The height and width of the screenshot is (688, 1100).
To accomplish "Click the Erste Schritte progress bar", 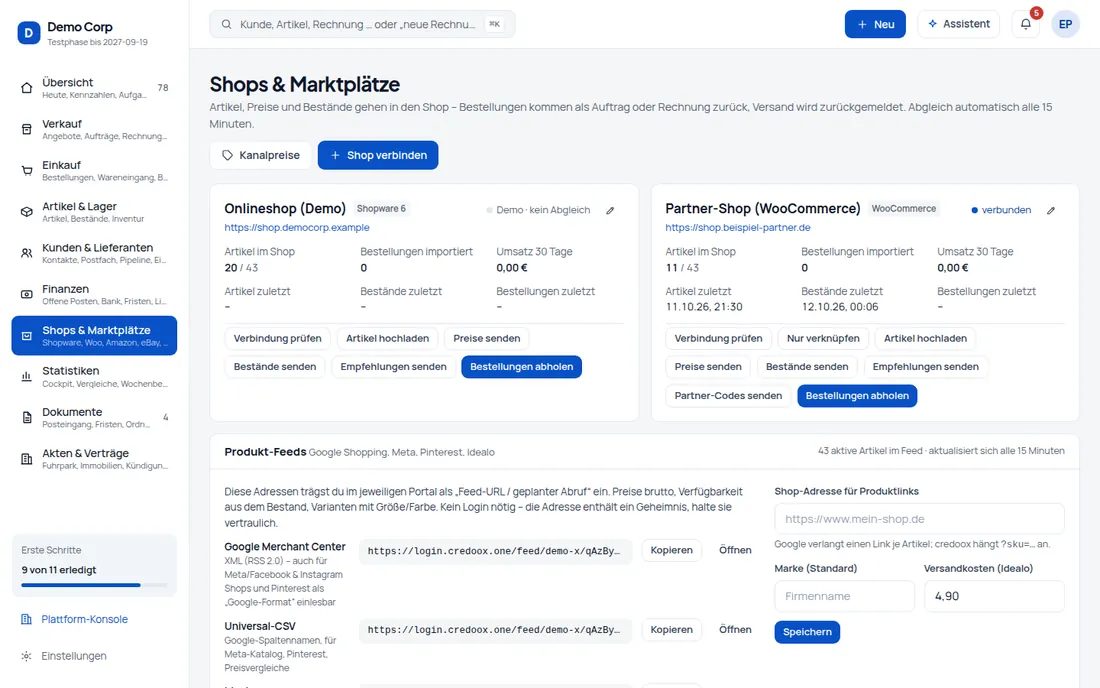I will tap(94, 585).
